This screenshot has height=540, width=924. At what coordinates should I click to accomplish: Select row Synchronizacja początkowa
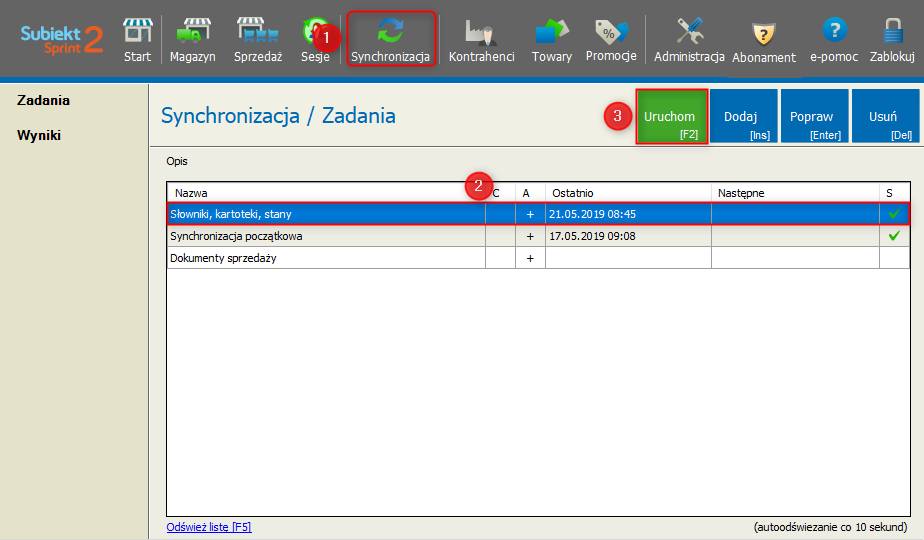[x=538, y=236]
